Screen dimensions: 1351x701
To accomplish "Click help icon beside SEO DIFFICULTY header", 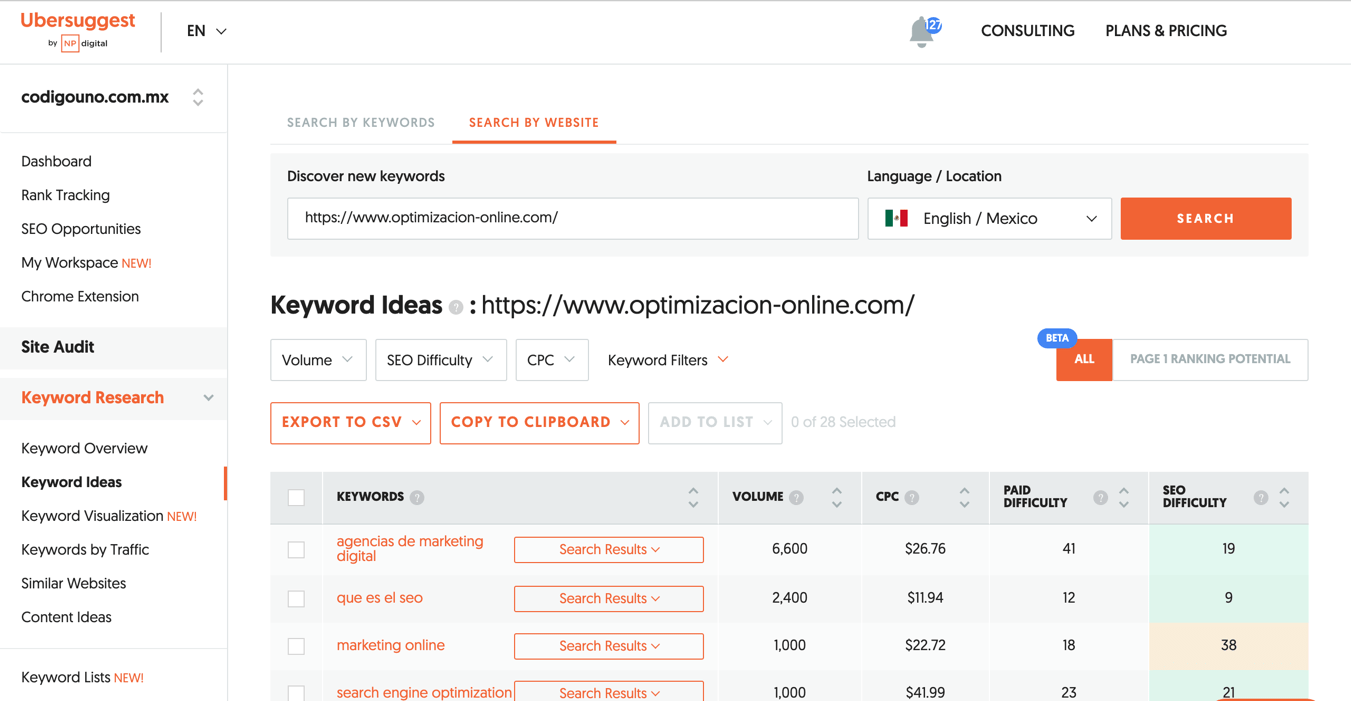I will (x=1261, y=497).
